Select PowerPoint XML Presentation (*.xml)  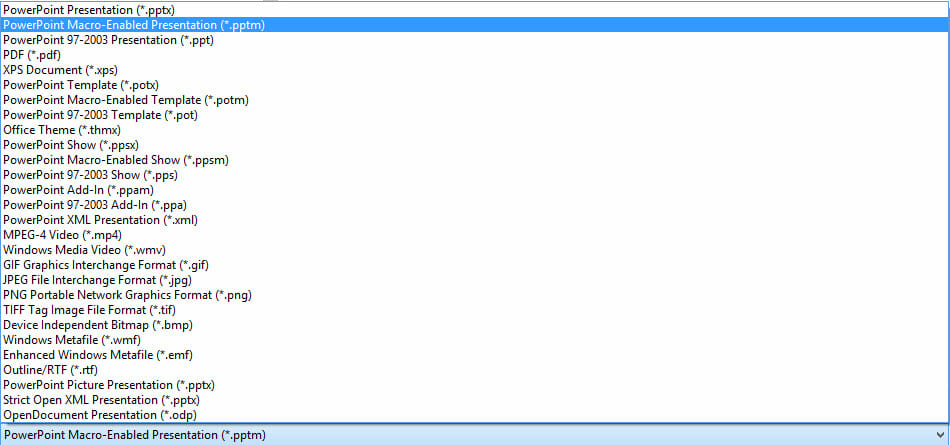point(474,220)
